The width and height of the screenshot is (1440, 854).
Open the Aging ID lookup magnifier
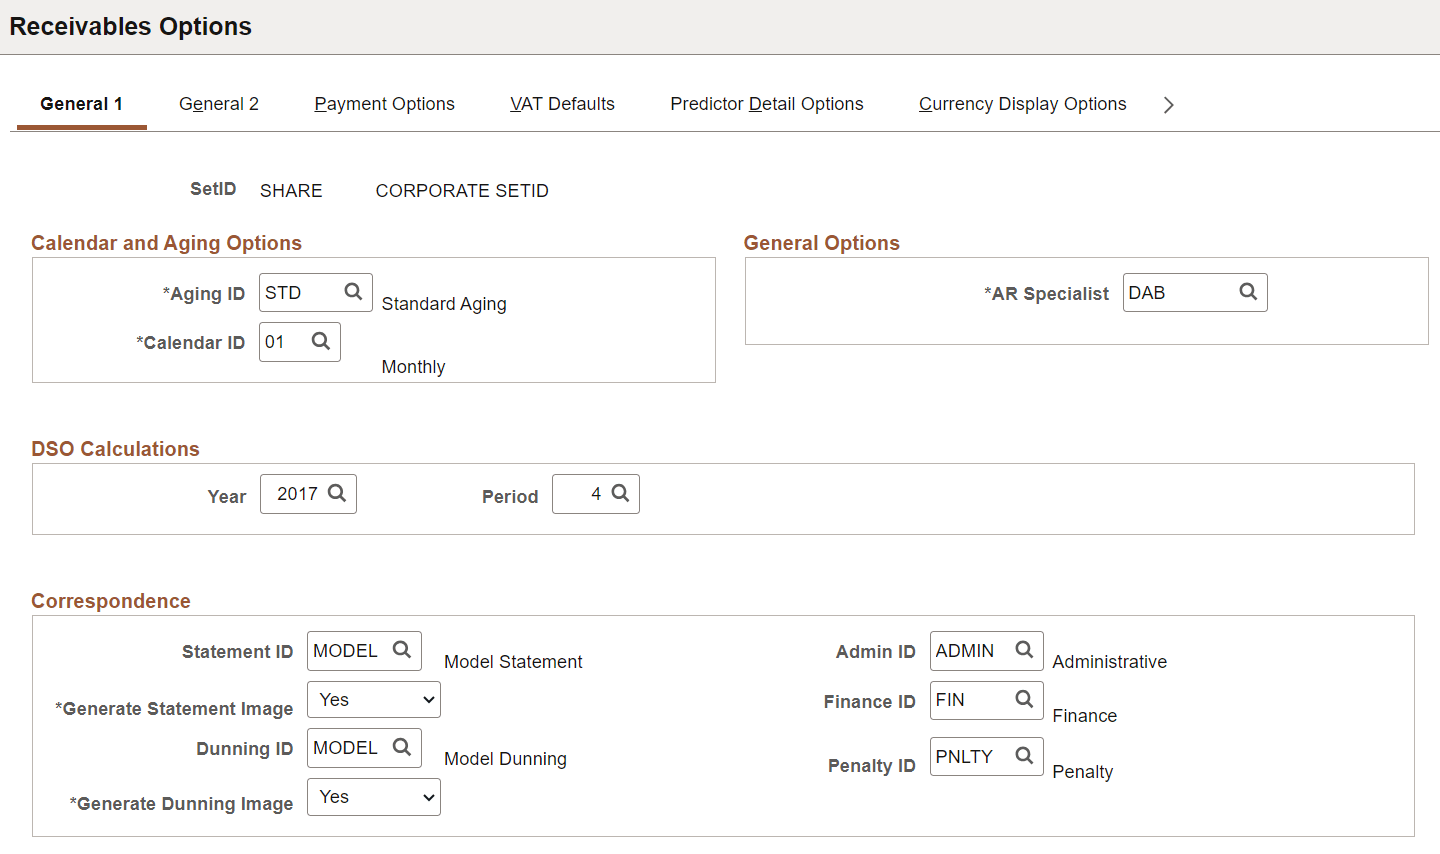click(x=353, y=292)
